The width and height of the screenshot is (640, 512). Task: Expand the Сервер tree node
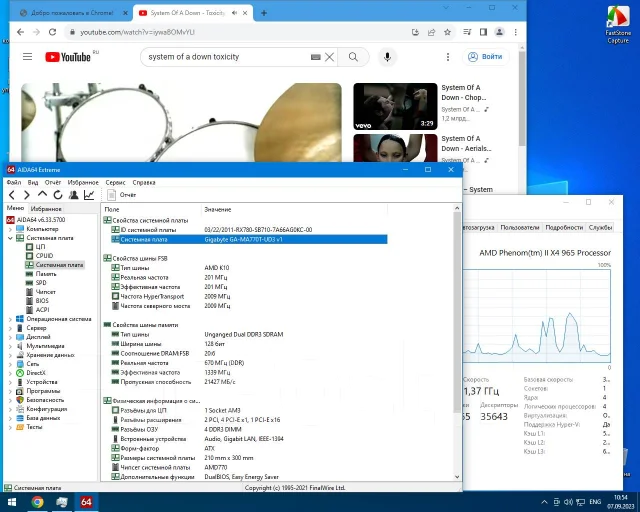[11, 328]
